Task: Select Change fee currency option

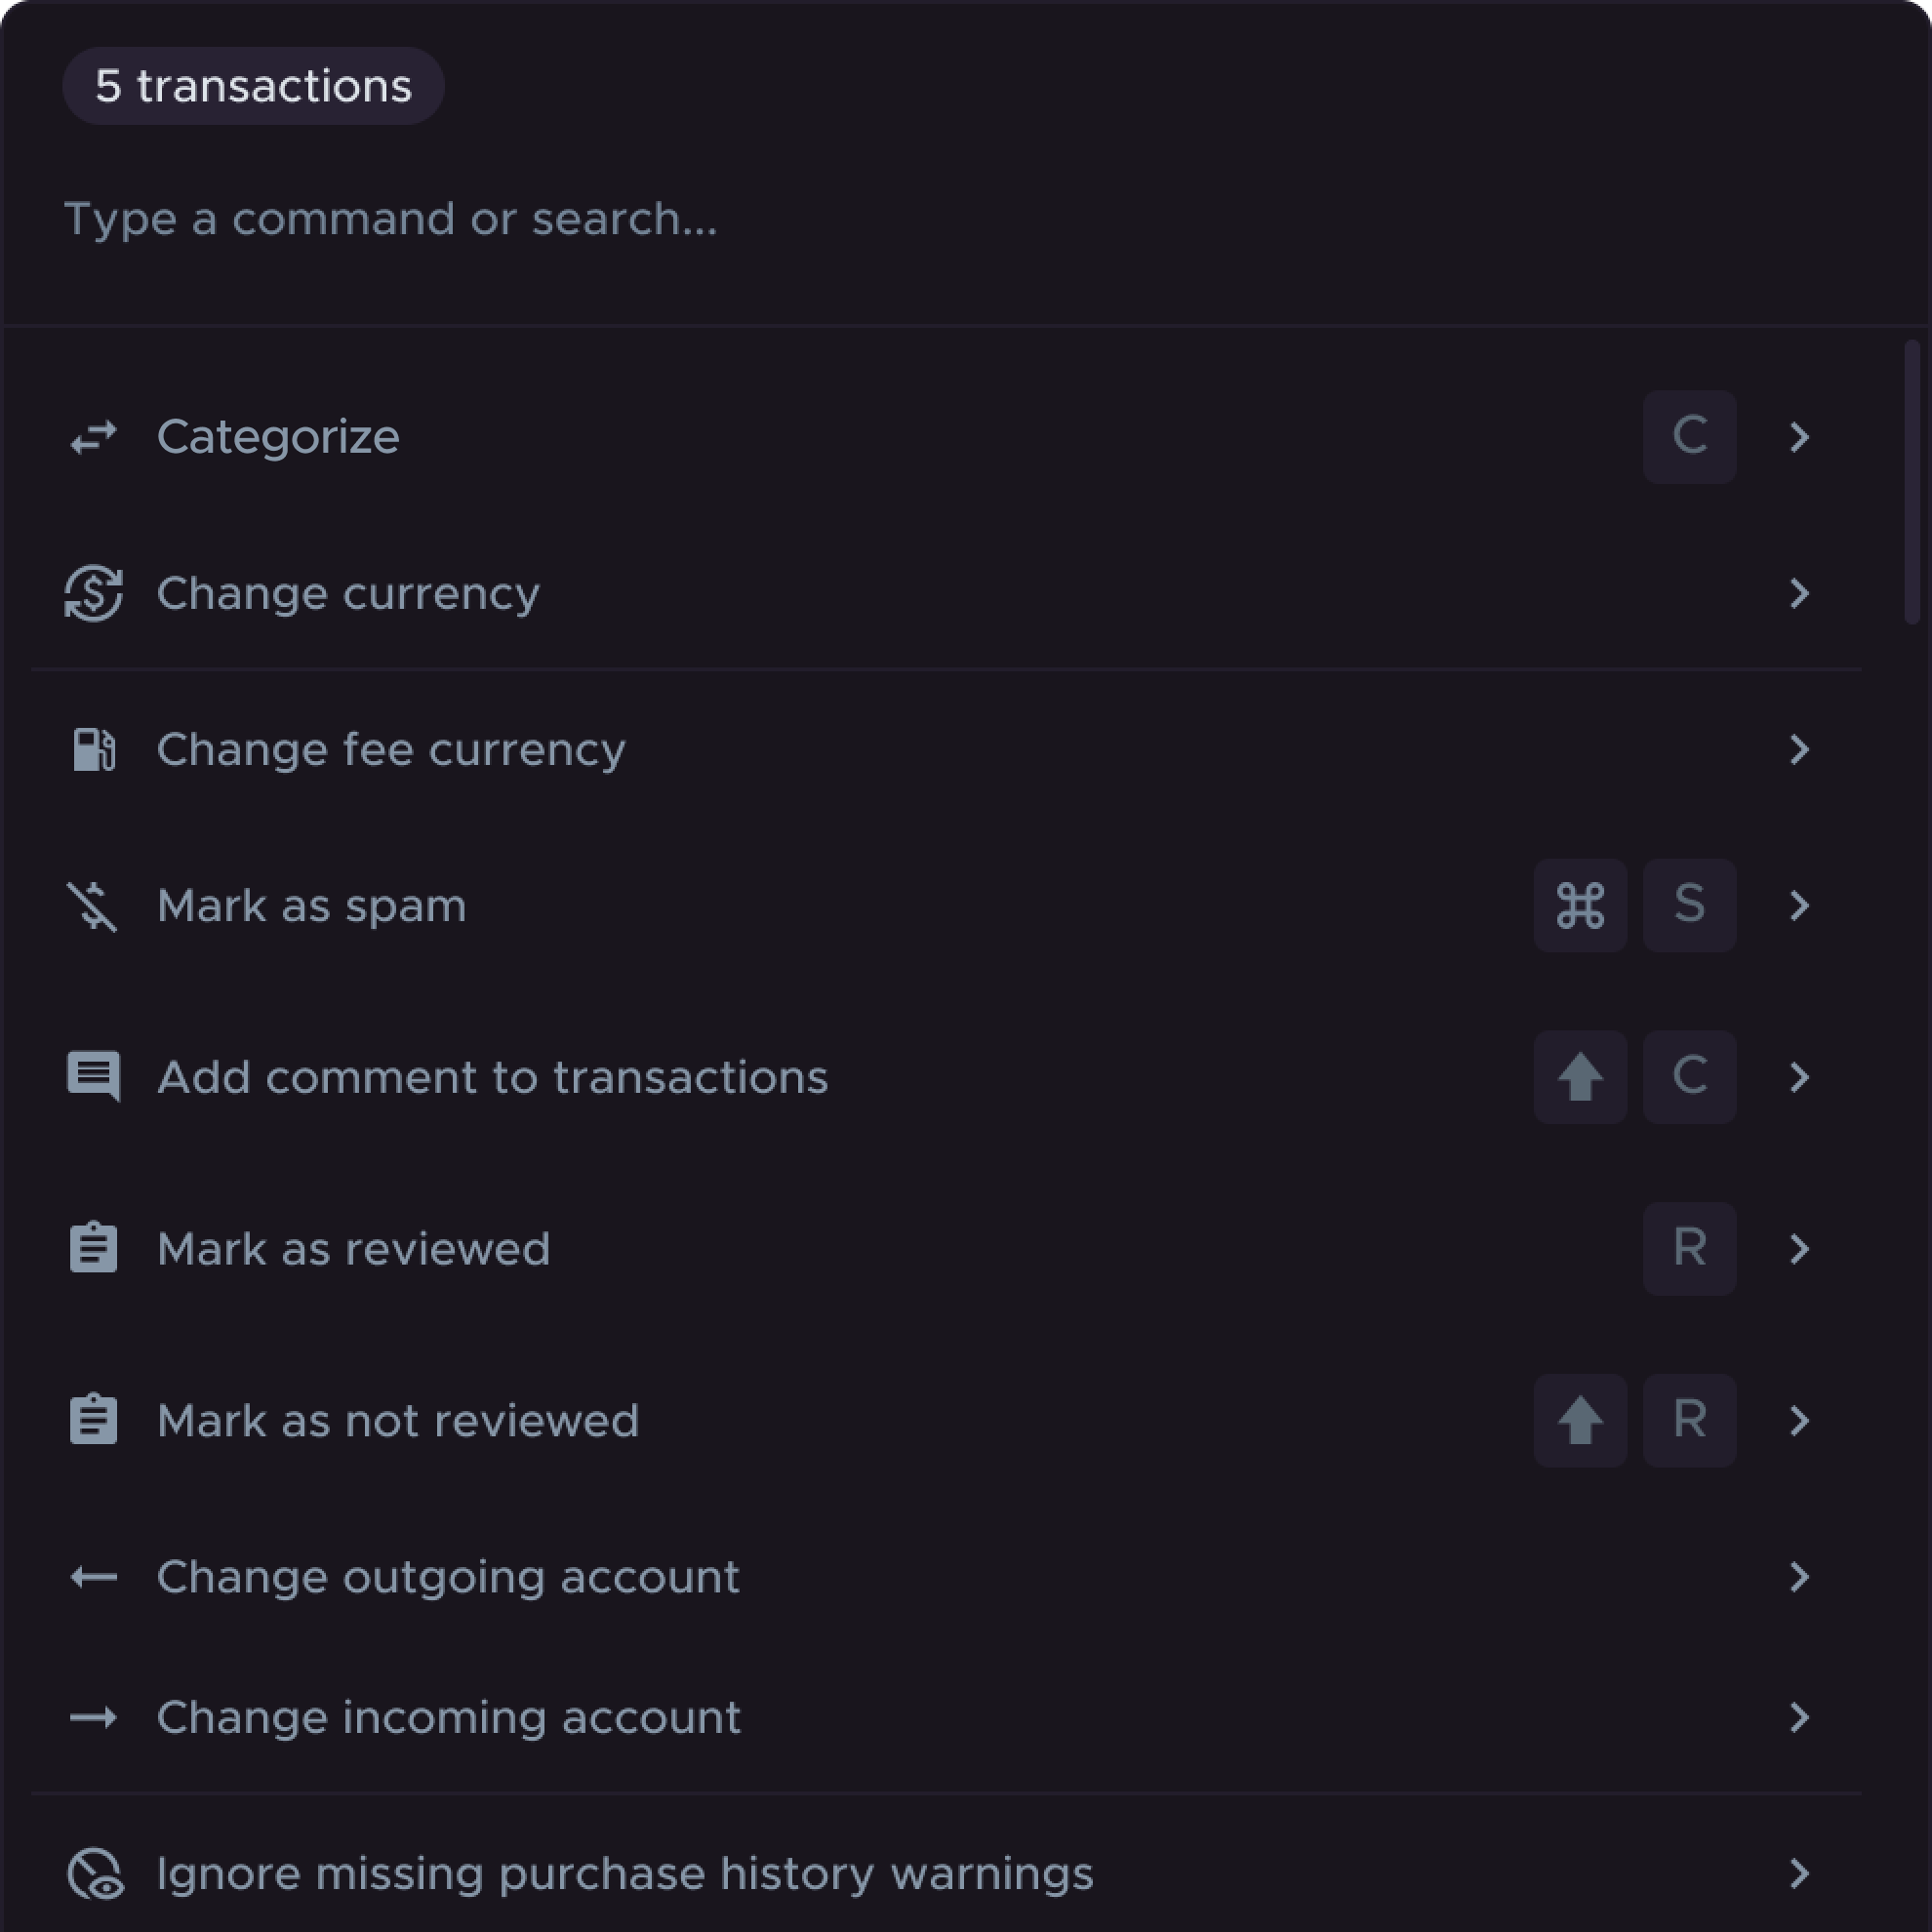Action: [391, 750]
